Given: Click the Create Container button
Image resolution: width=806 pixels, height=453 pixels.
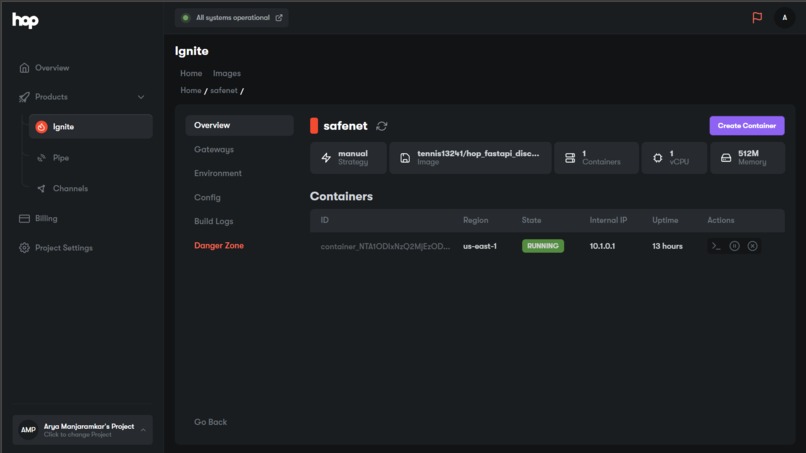Looking at the screenshot, I should [x=747, y=125].
